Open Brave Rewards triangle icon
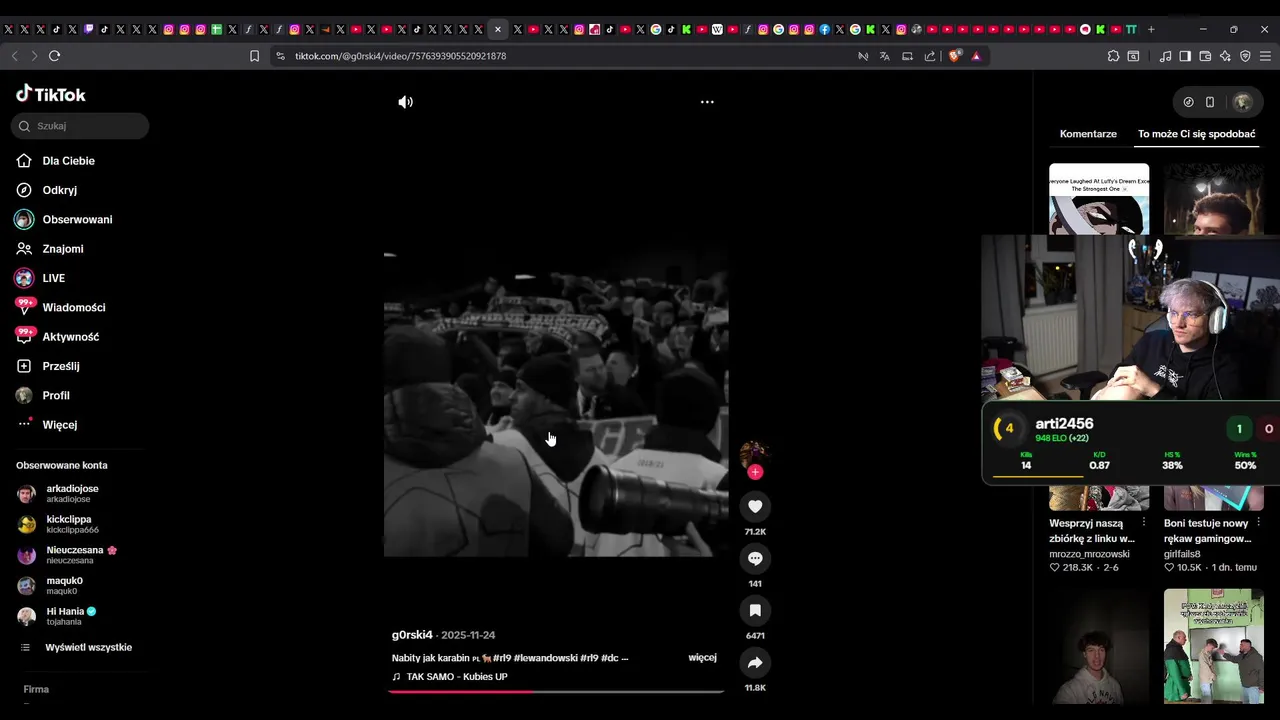This screenshot has width=1280, height=720. coord(976,56)
